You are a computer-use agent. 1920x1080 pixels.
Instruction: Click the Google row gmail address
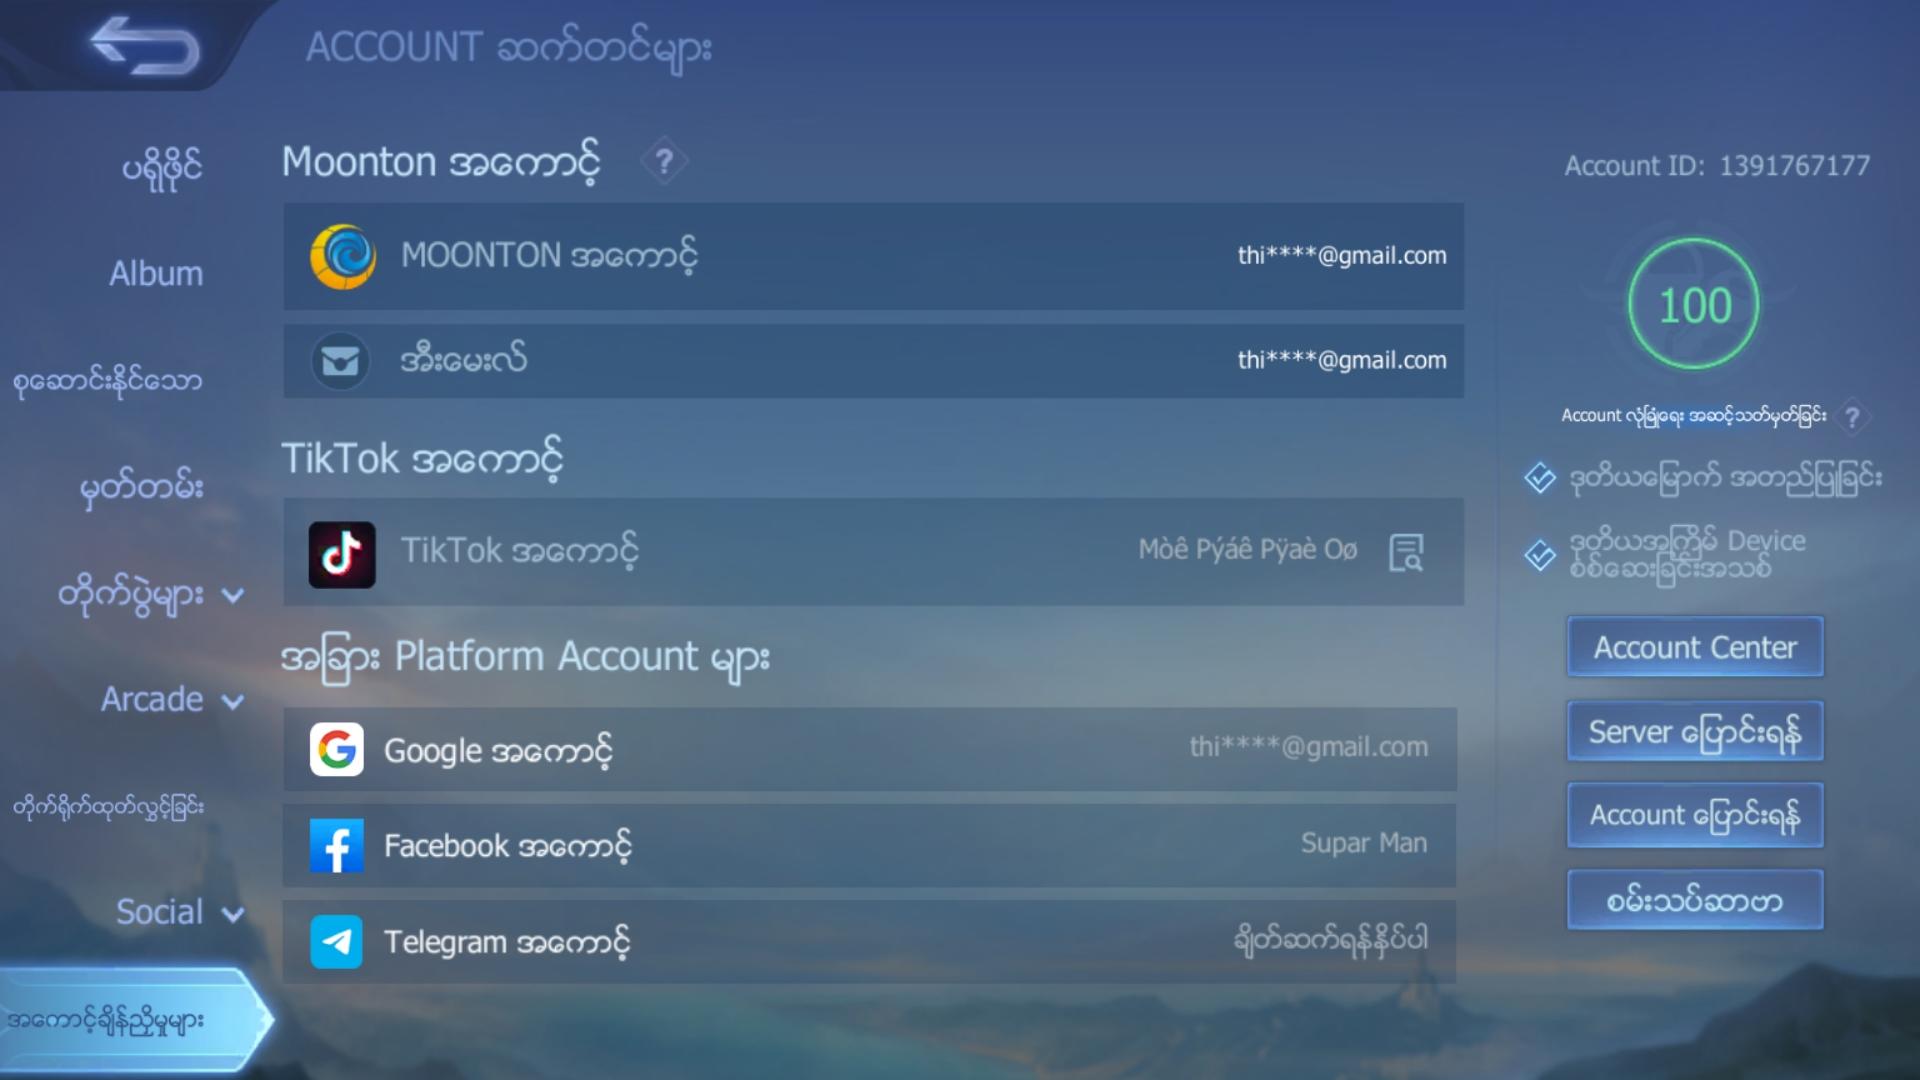(1309, 747)
